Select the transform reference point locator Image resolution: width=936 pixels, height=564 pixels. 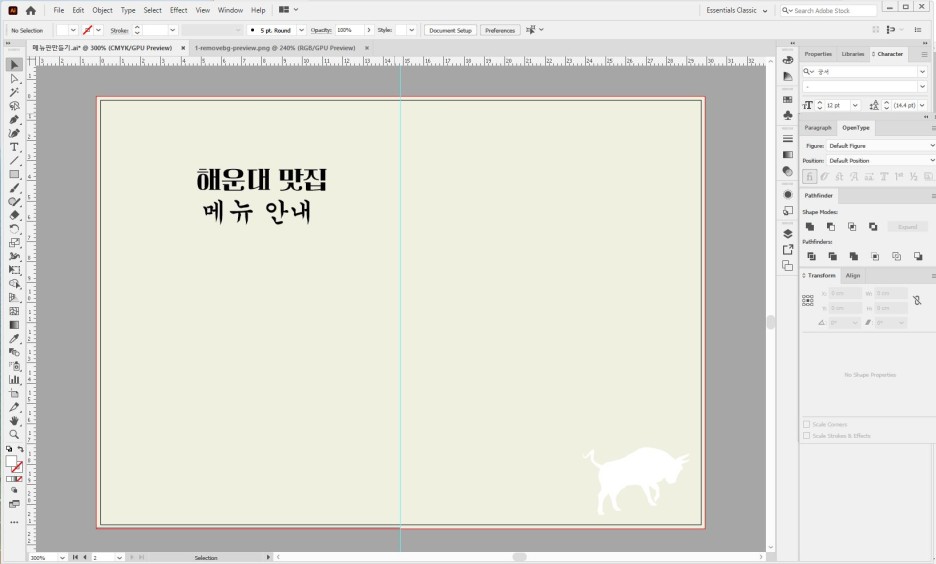point(808,300)
